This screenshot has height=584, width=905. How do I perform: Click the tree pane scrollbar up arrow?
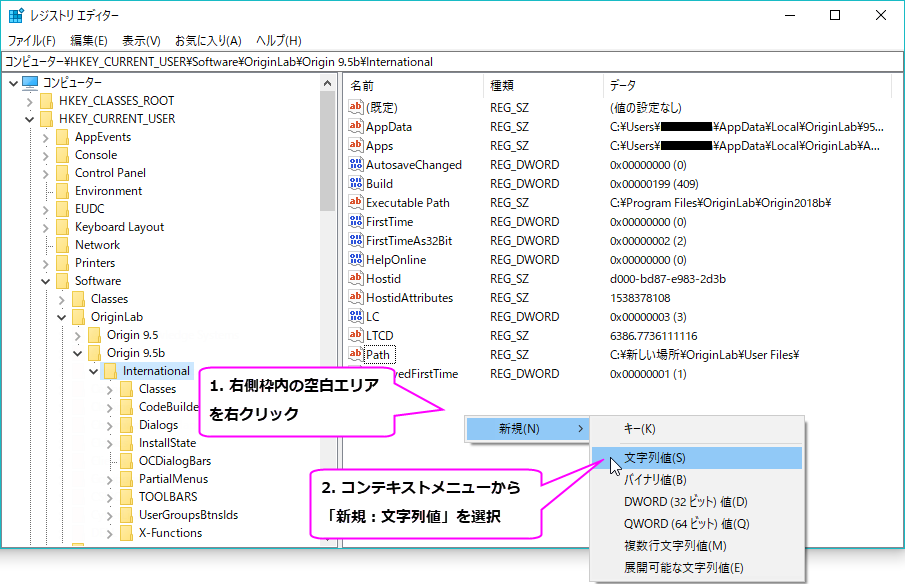tap(327, 83)
